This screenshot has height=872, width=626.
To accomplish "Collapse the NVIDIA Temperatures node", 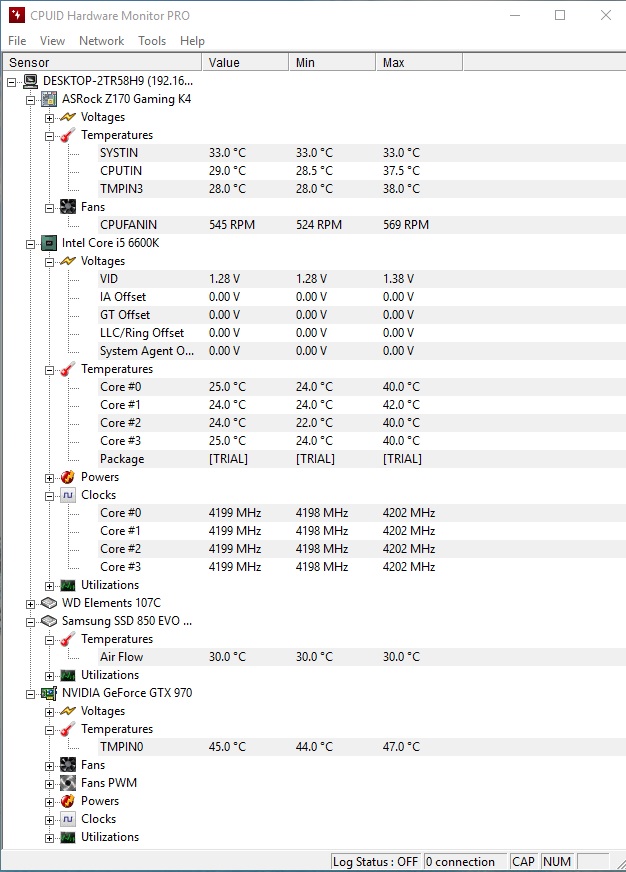I will [x=49, y=730].
